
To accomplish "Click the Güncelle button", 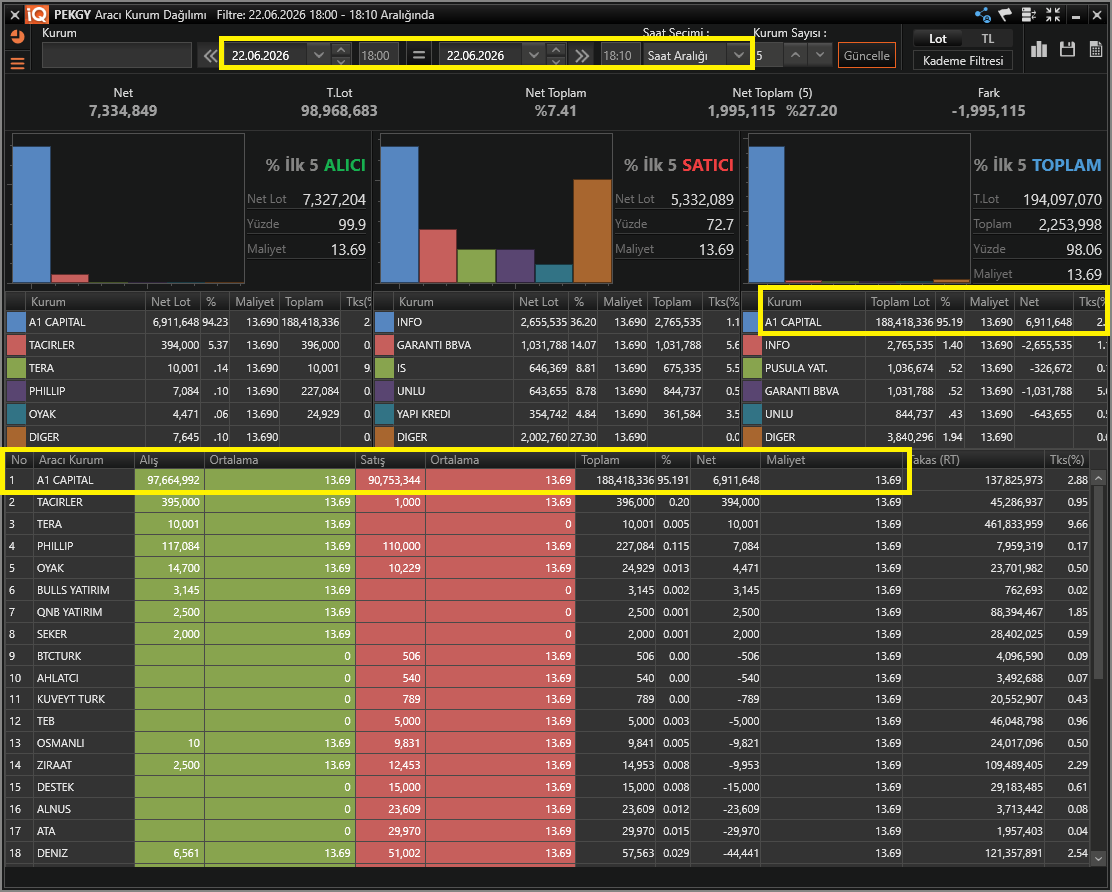I will 866,55.
